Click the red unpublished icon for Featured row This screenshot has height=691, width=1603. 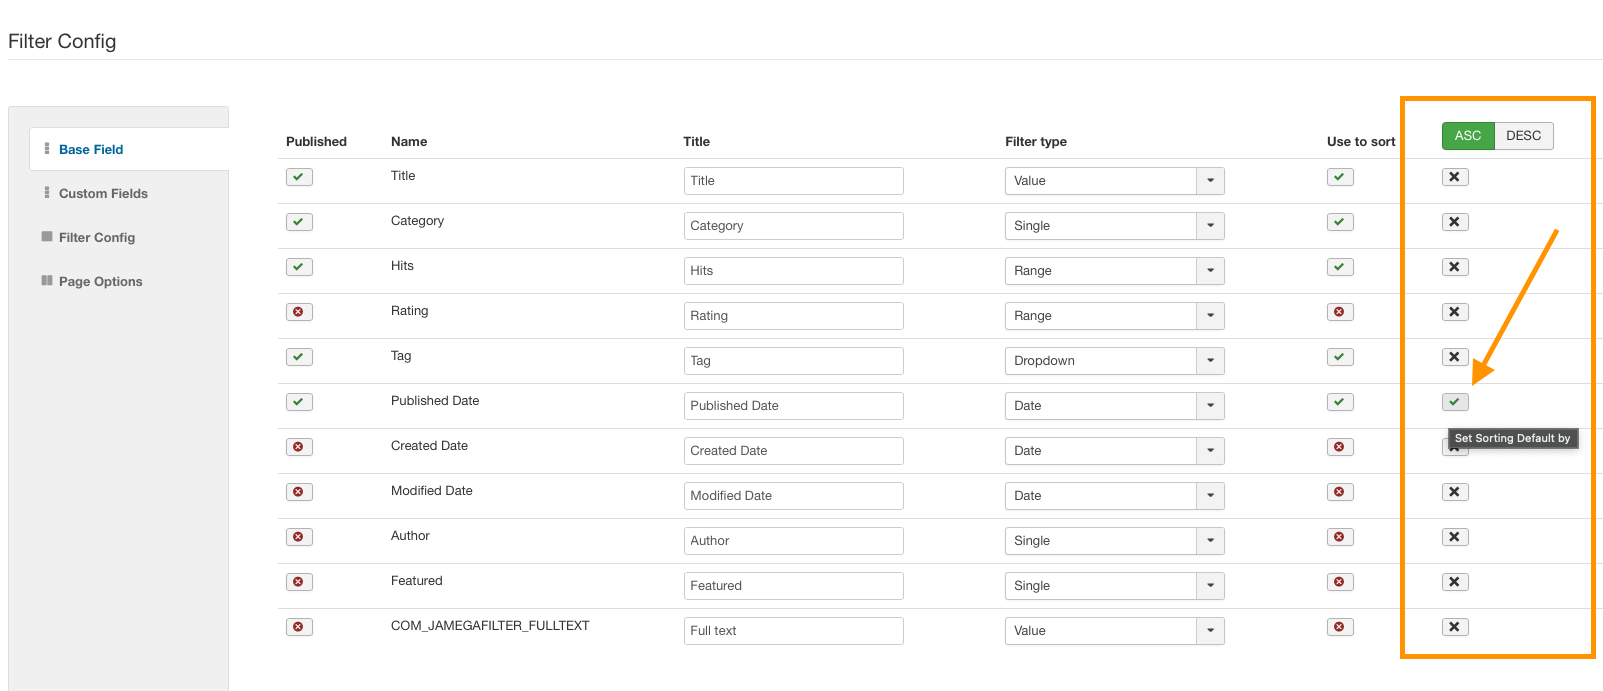coord(299,582)
